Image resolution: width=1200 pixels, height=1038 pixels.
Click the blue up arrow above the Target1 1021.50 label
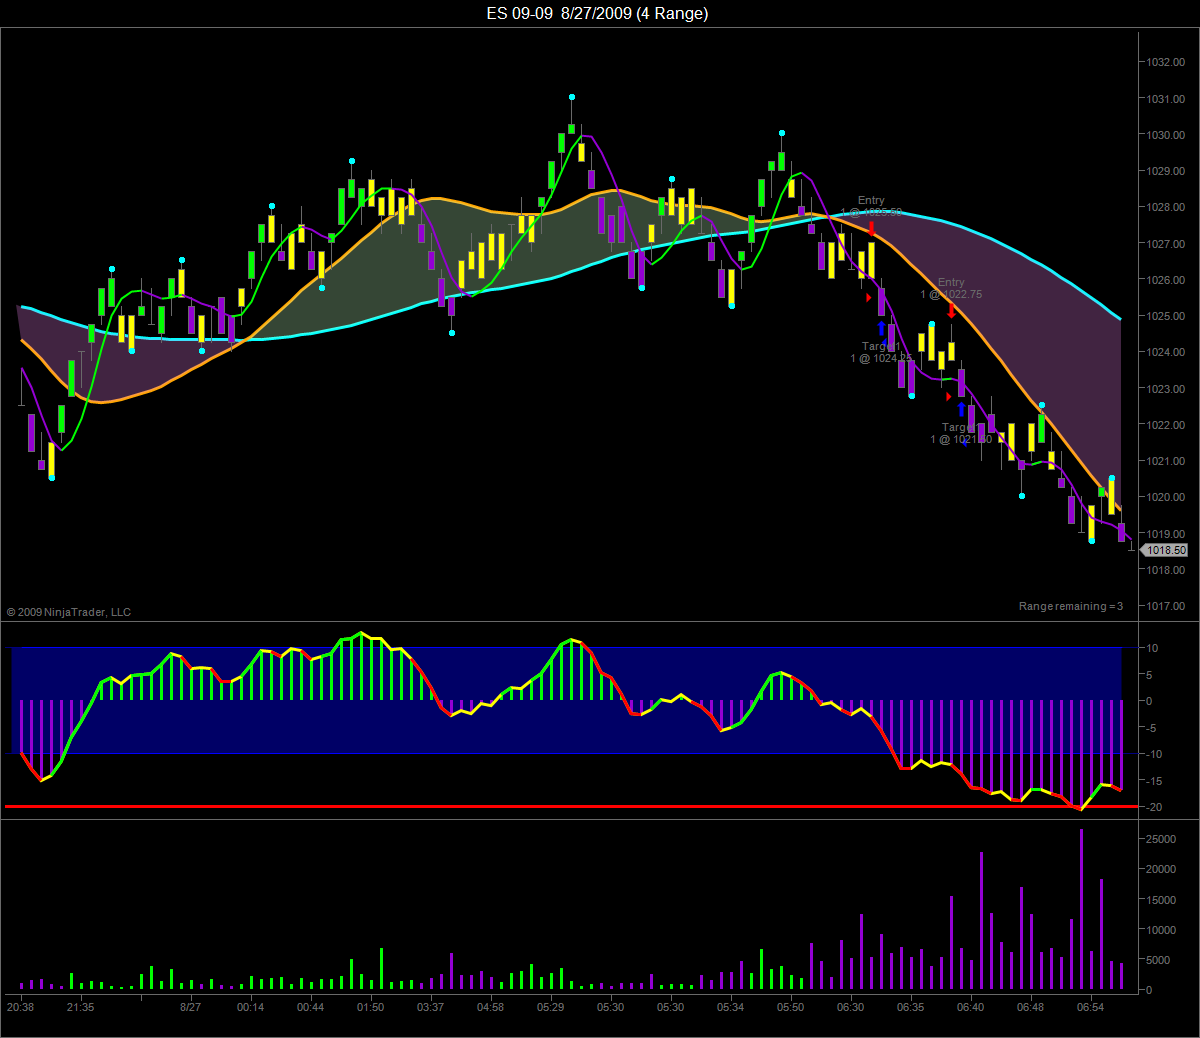click(961, 409)
